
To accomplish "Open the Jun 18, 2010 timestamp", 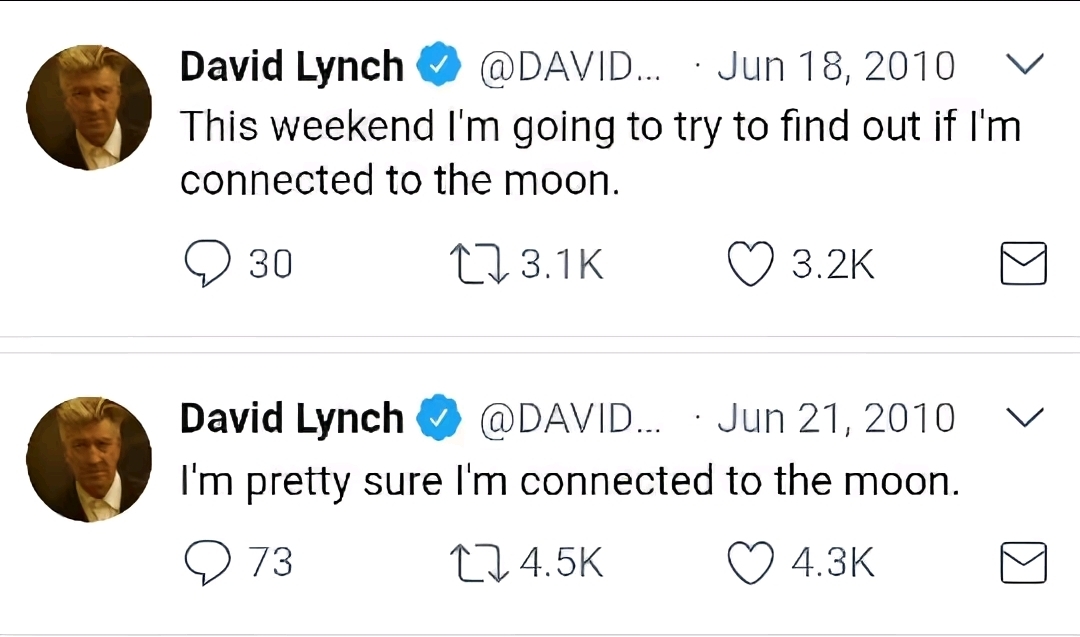I will [x=836, y=67].
